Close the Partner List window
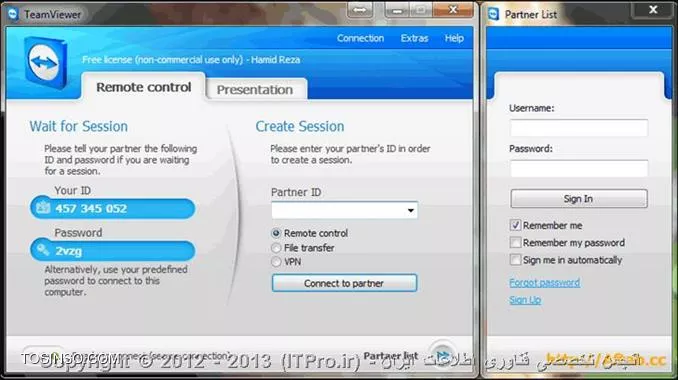The image size is (678, 380). coord(653,10)
